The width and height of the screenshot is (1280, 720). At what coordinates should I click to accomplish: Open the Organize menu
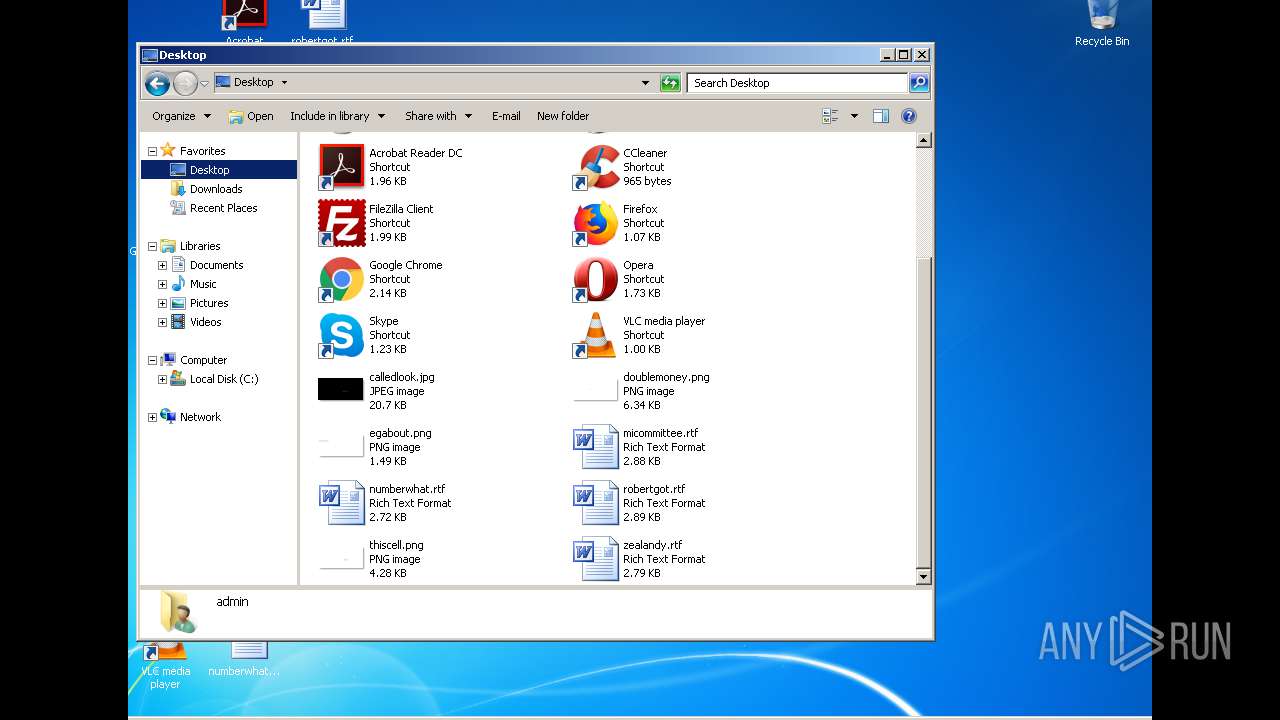[181, 116]
